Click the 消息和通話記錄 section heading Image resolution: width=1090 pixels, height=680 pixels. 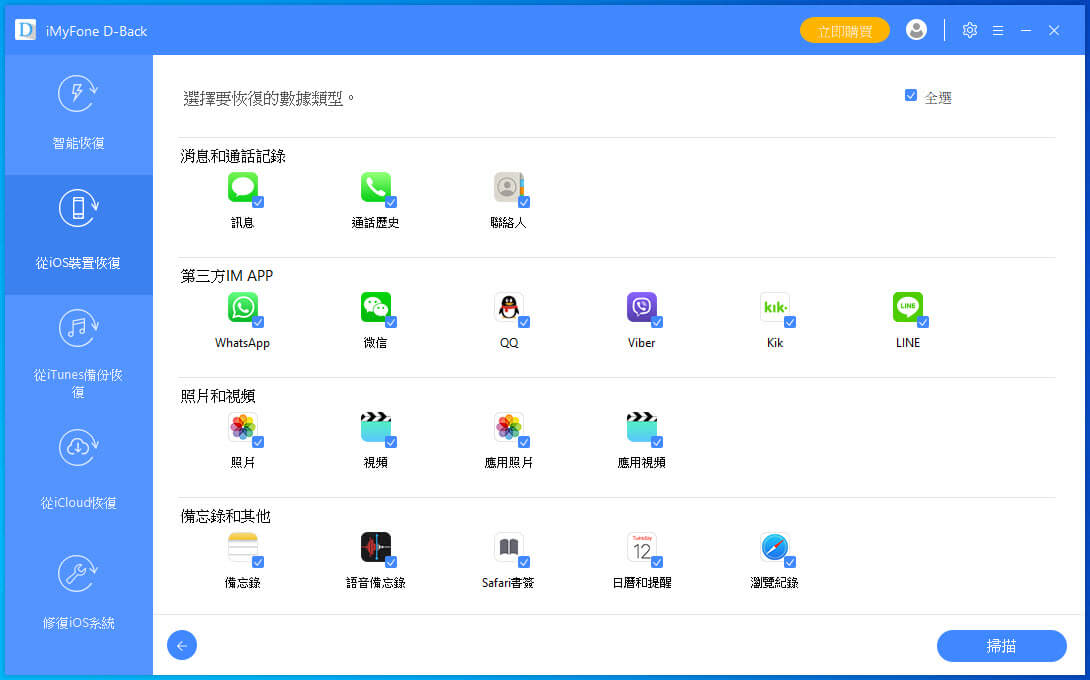pyautogui.click(x=233, y=156)
